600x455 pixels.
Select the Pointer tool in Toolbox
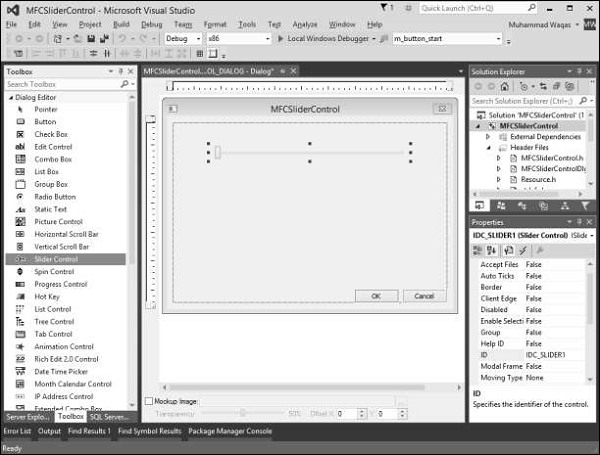tap(46, 109)
